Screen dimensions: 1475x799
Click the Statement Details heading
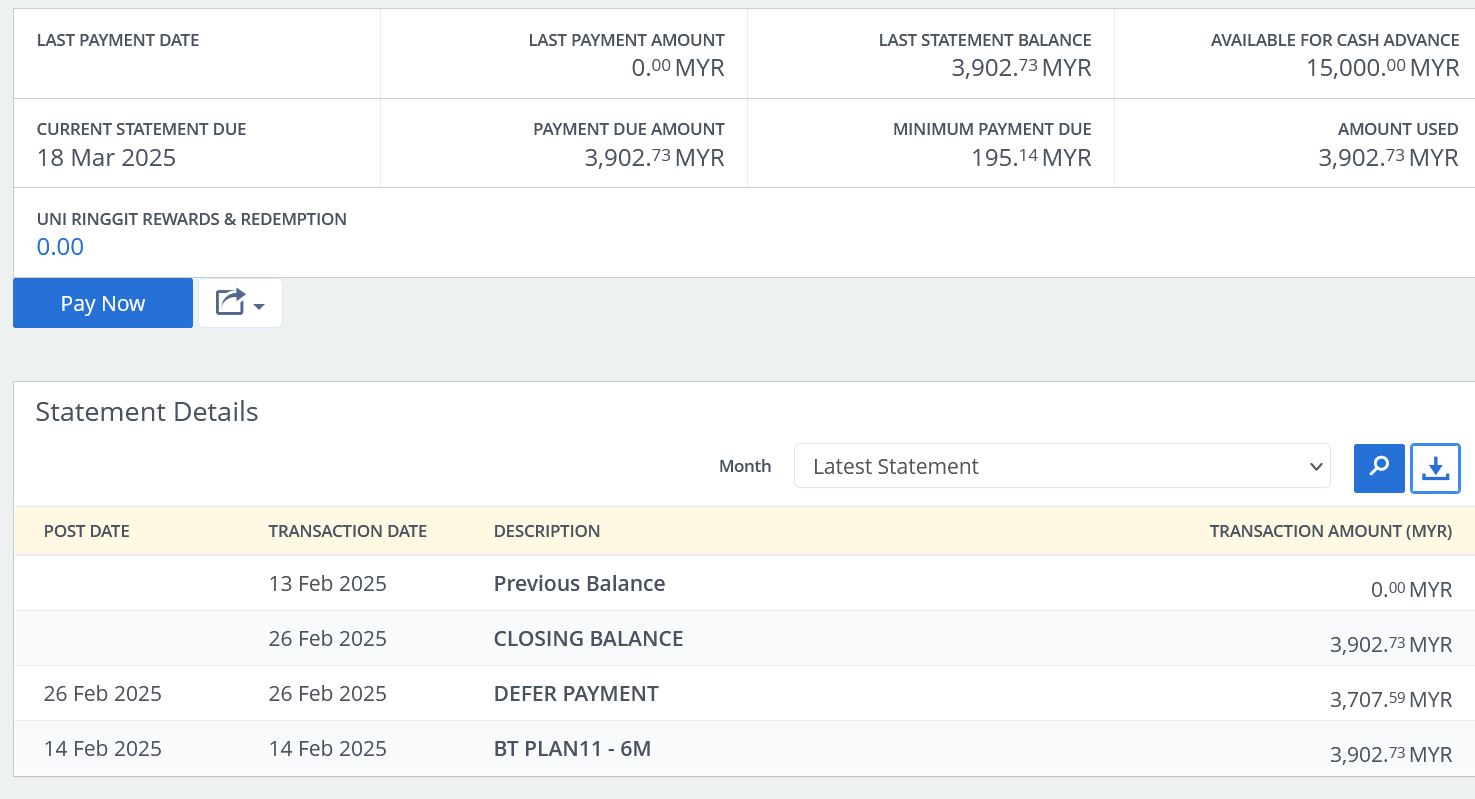tap(147, 412)
